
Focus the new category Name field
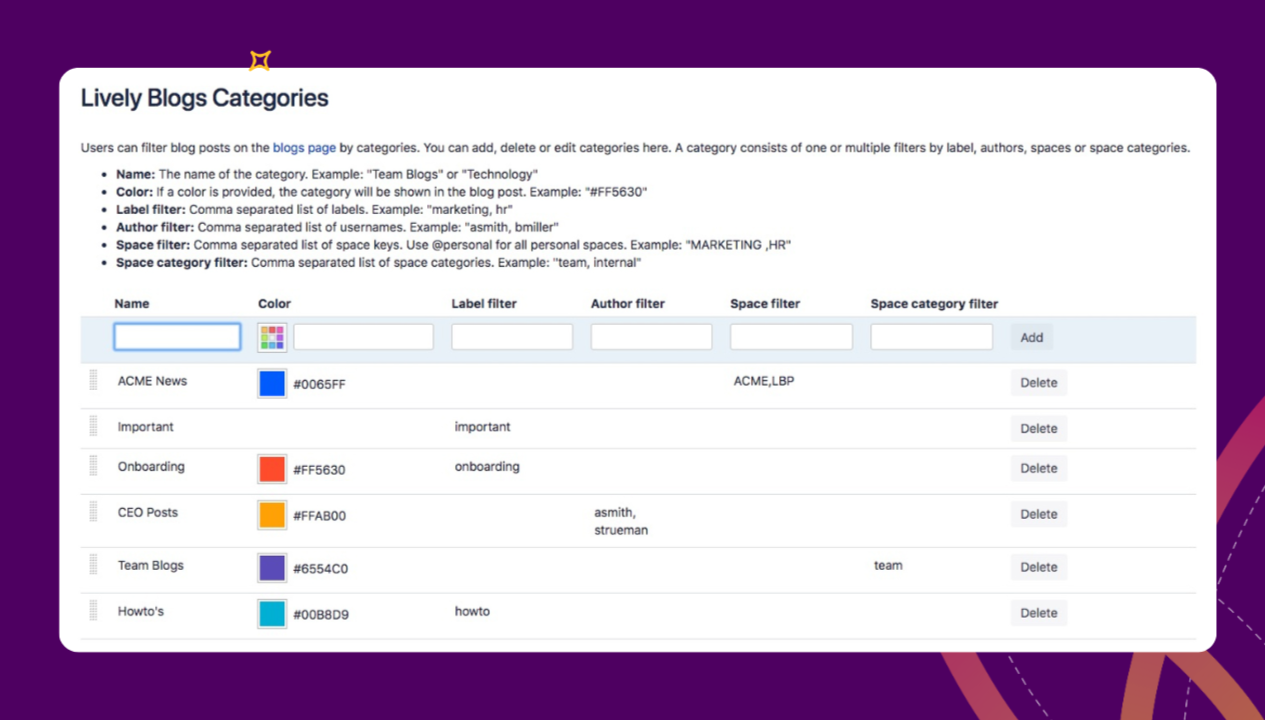[x=177, y=337]
